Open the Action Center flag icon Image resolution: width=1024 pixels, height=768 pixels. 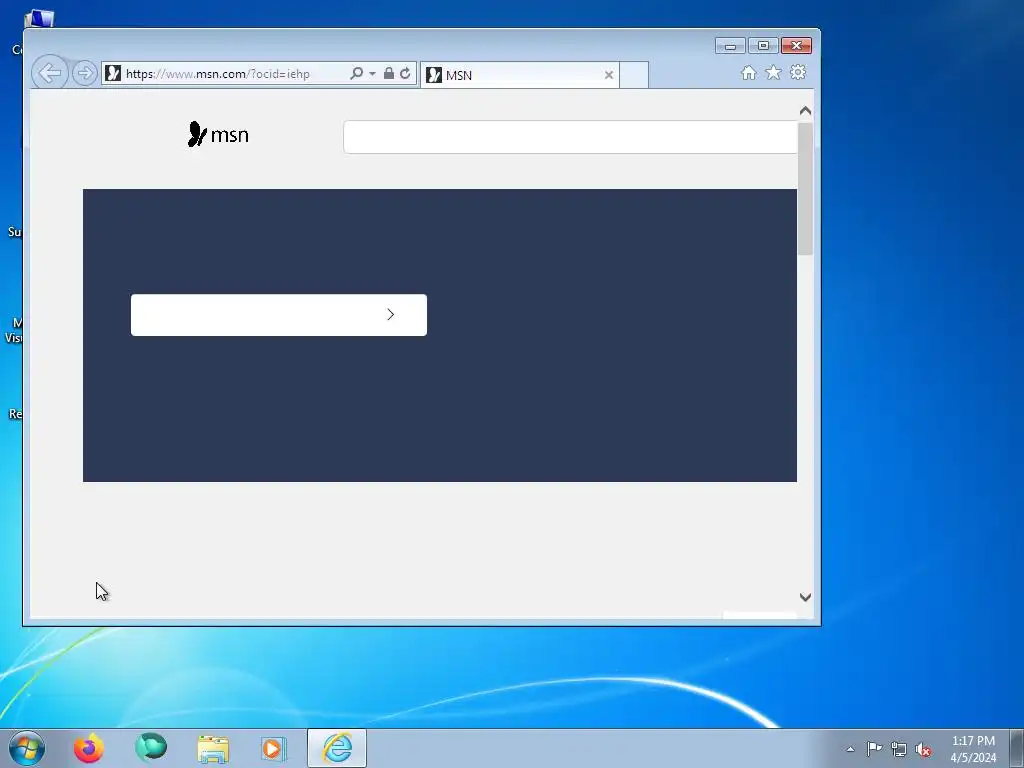(x=874, y=748)
